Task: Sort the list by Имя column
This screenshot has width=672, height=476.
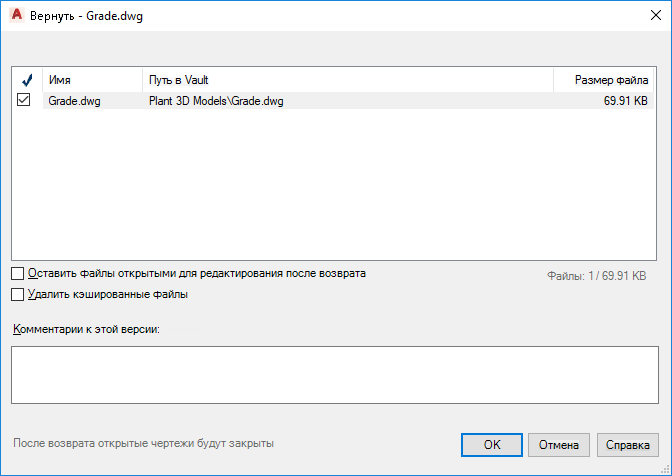Action: coord(92,80)
